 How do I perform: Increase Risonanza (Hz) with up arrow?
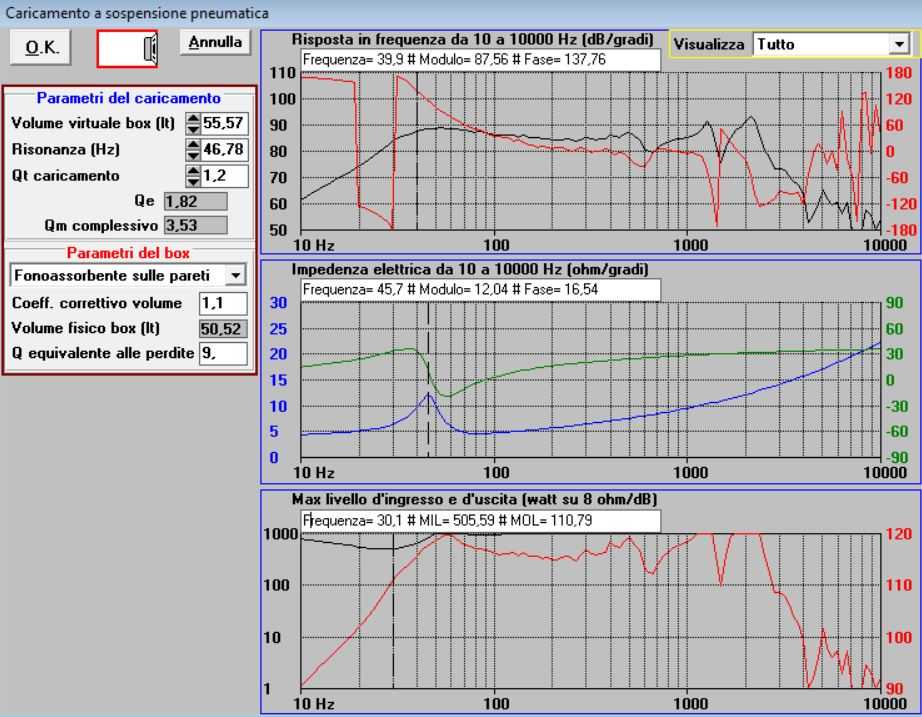coord(193,144)
